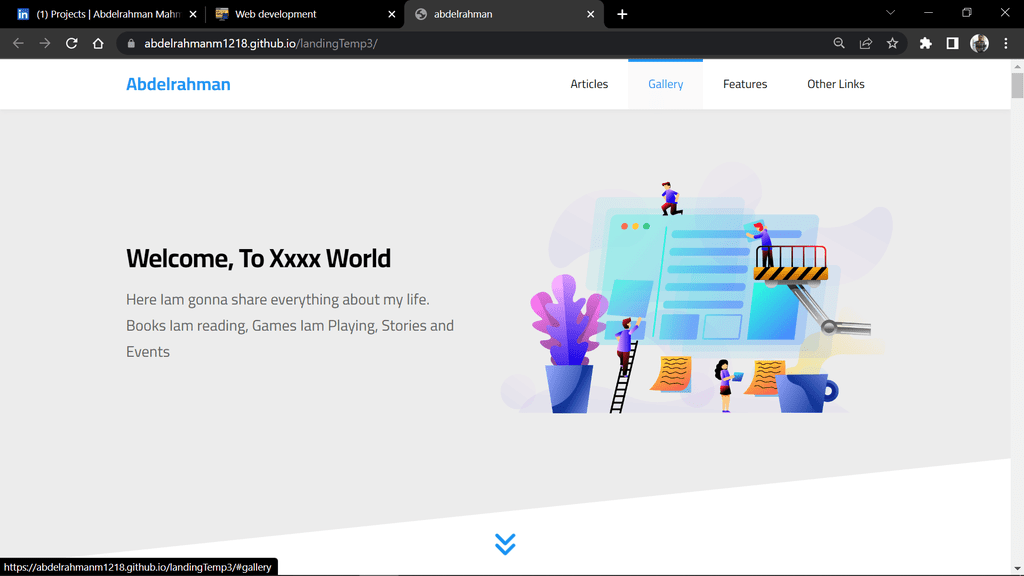This screenshot has height=576, width=1024.
Task: Open a new browser tab
Action: [622, 14]
